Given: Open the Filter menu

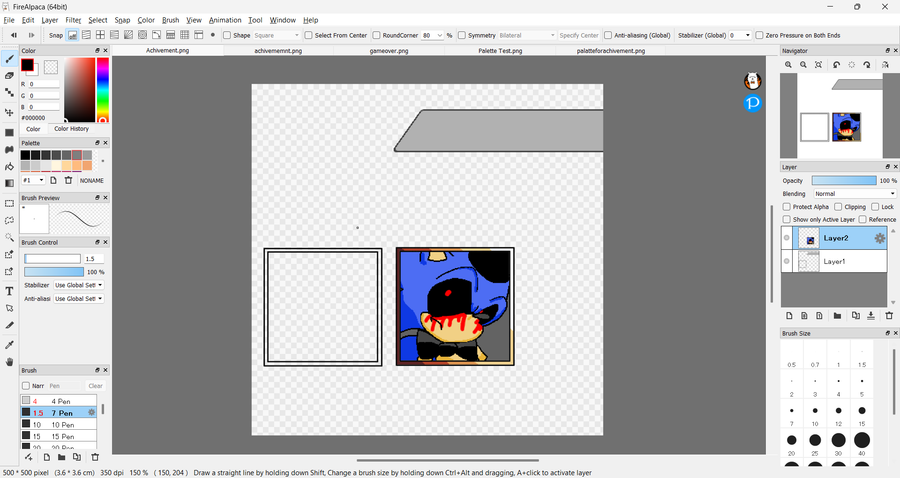Looking at the screenshot, I should pyautogui.click(x=73, y=20).
